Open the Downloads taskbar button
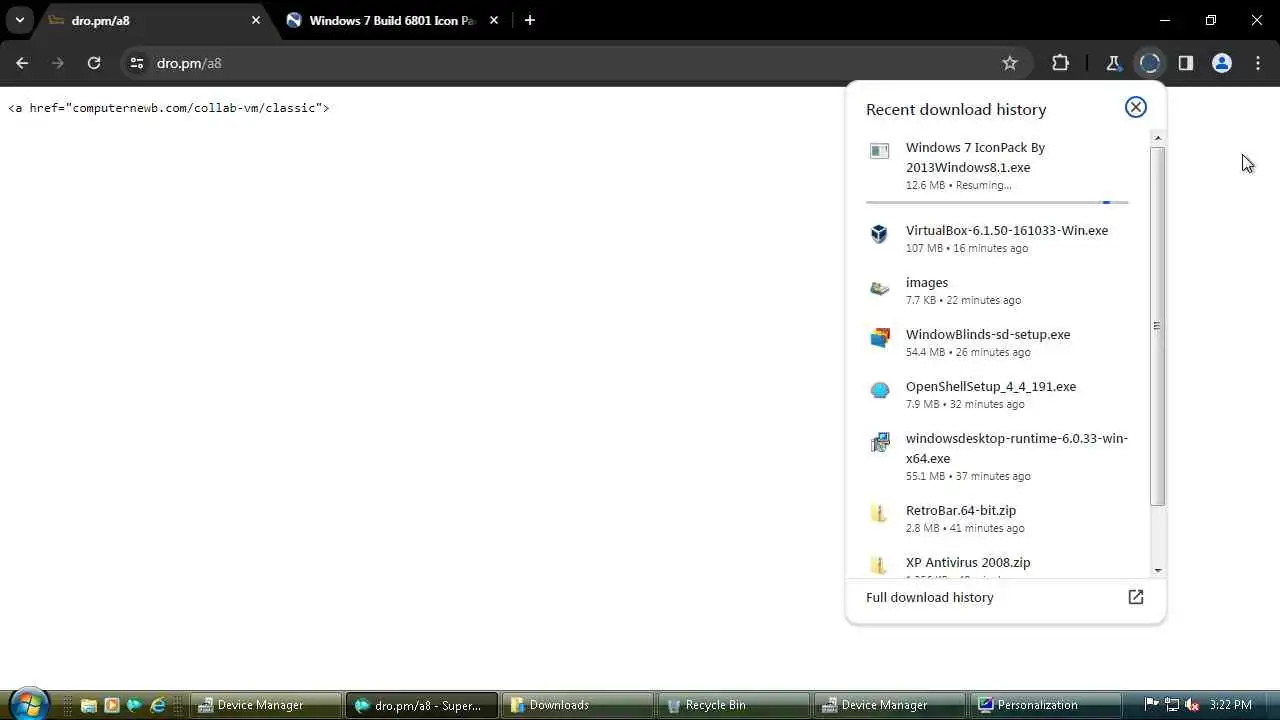 point(577,705)
